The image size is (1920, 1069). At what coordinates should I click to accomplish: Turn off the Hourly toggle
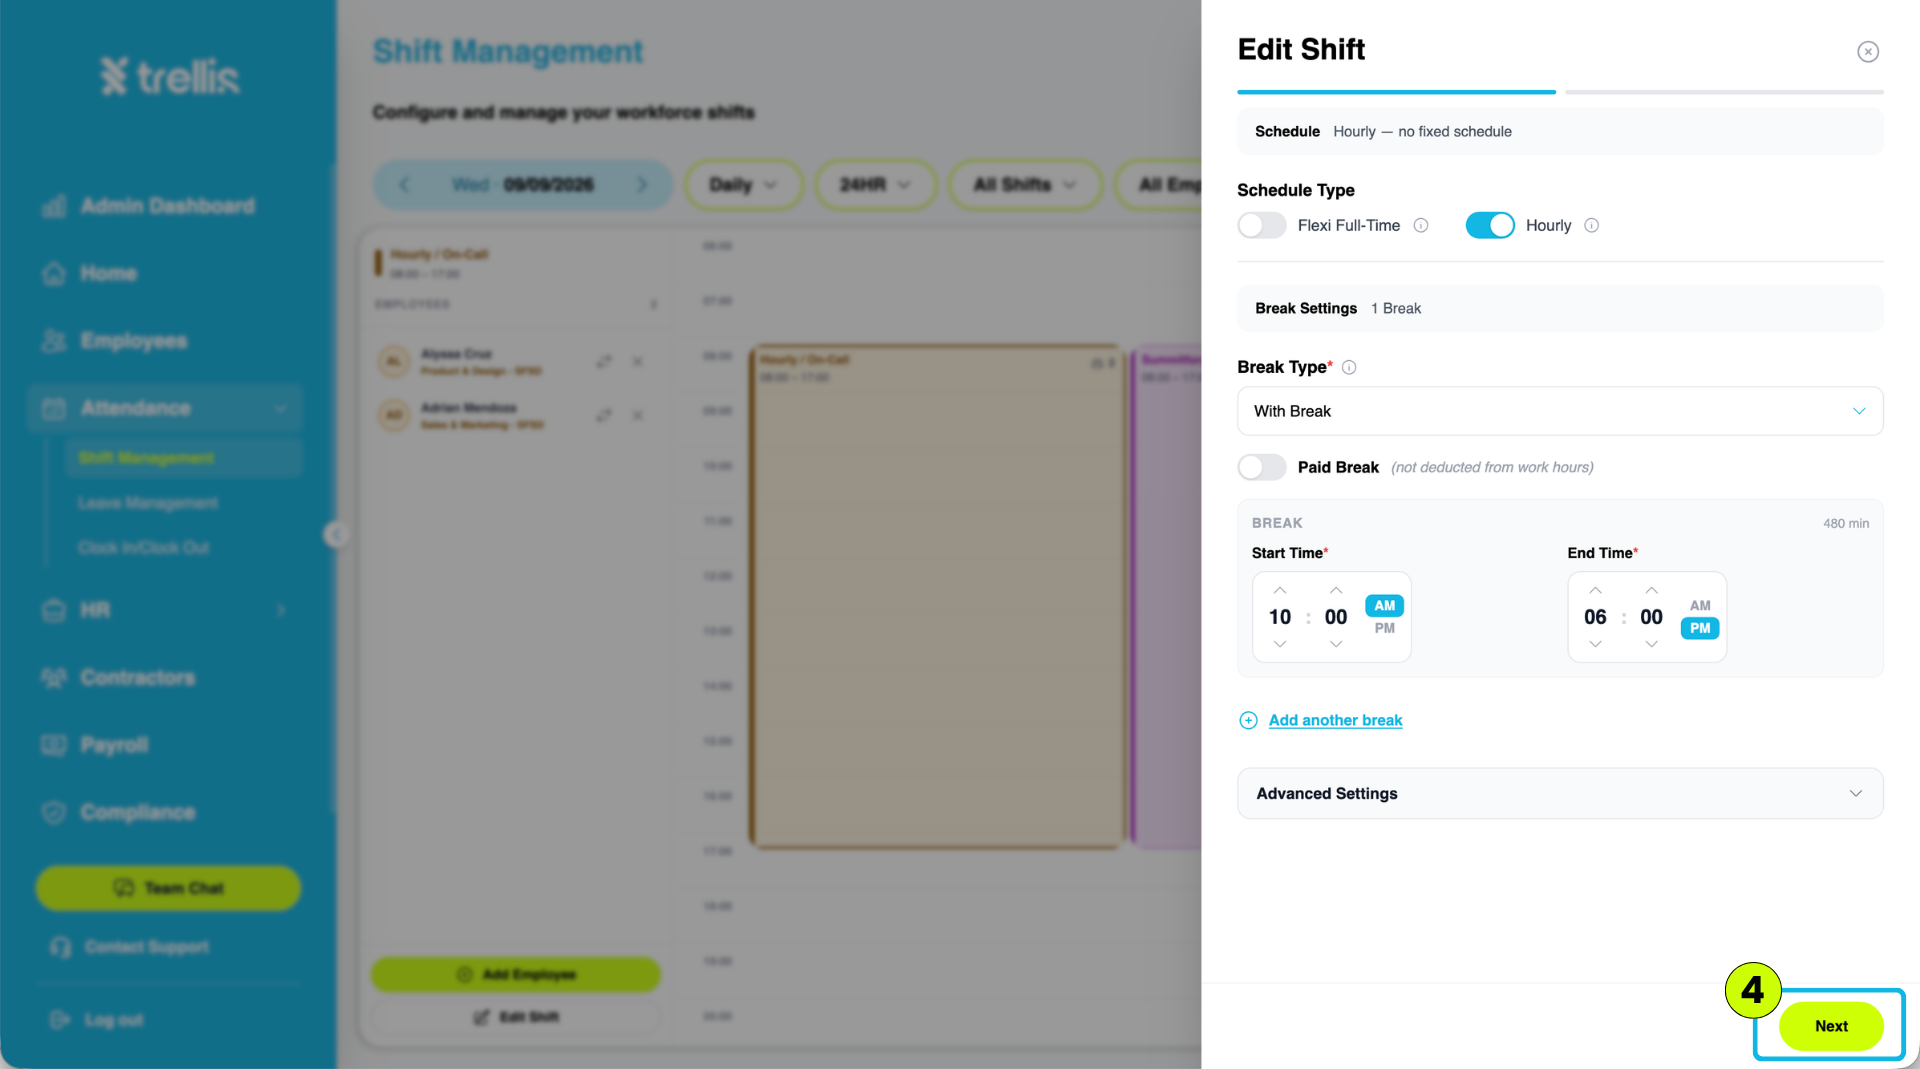[x=1489, y=225]
